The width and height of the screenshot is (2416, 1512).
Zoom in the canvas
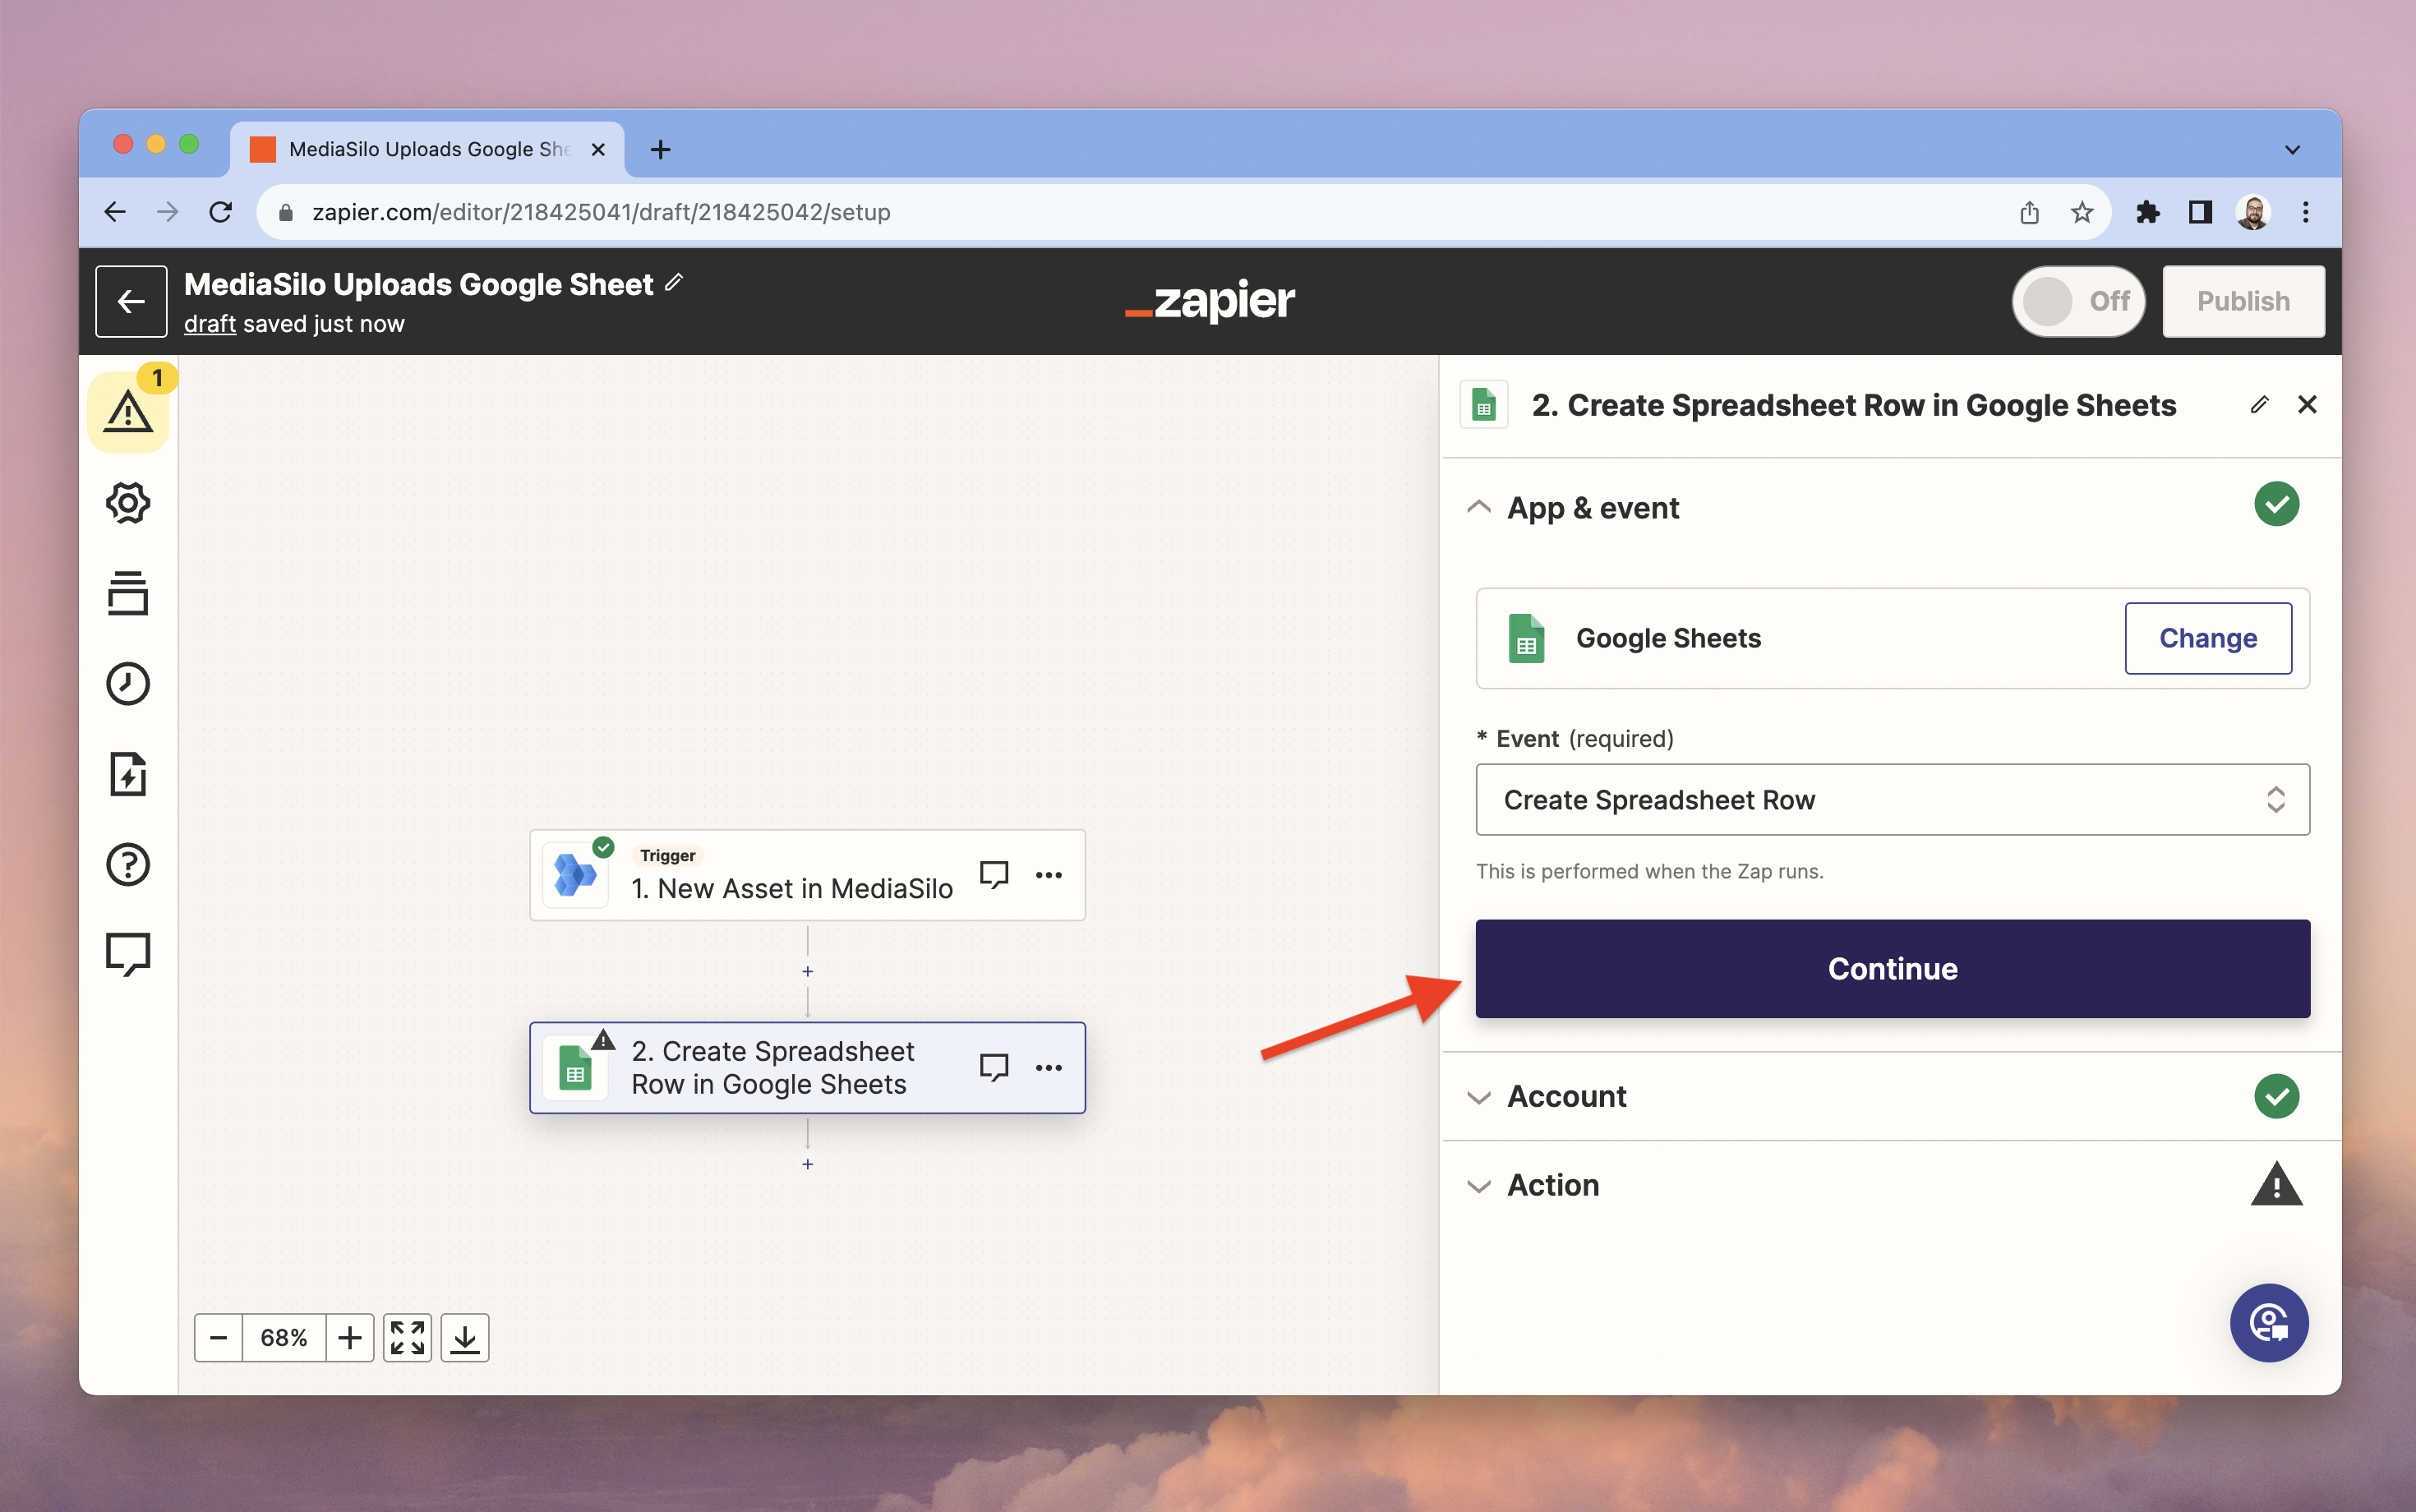tap(350, 1338)
